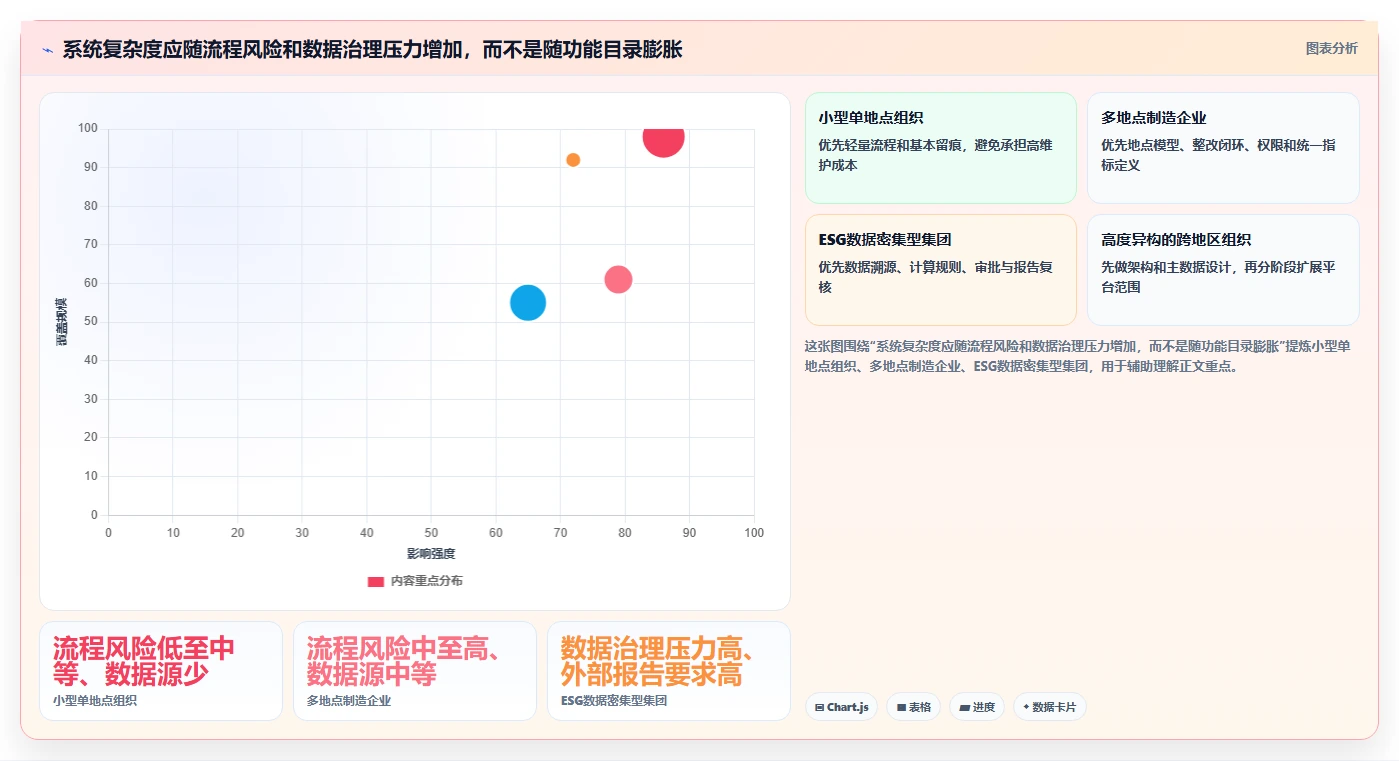The image size is (1399, 761).
Task: Click the blue bubble in the chart
Action: [528, 302]
